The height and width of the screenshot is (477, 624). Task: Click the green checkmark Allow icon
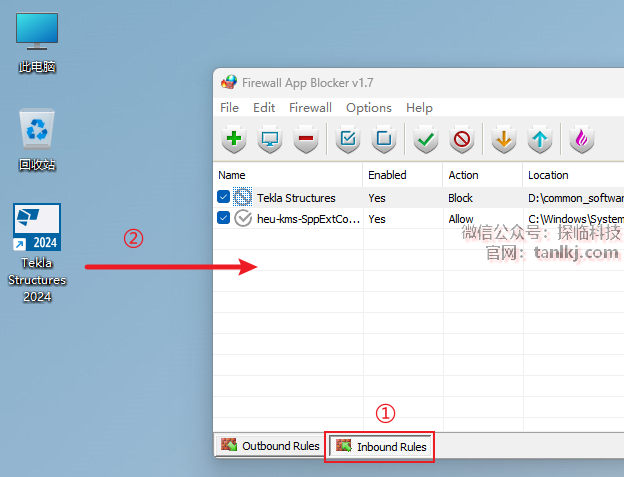426,139
